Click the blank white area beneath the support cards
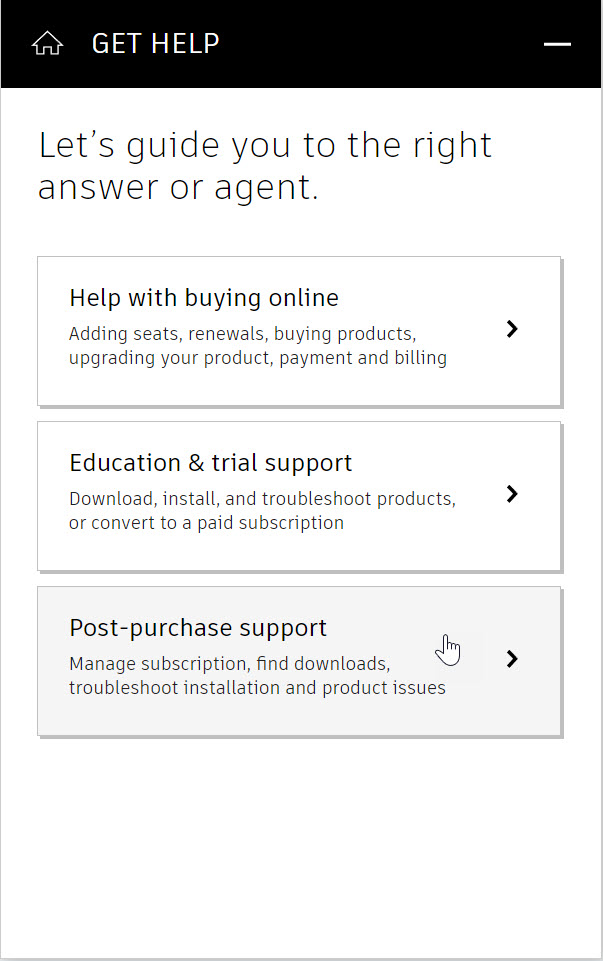This screenshot has height=961, width=603. coord(300,846)
